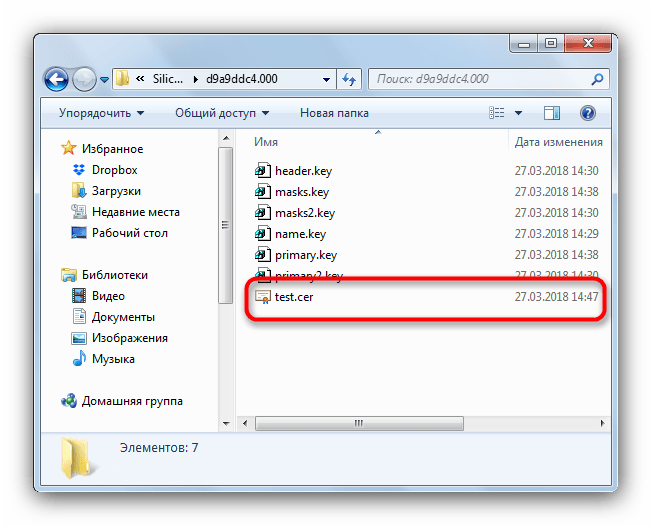Click the name.key file icon
This screenshot has height=526, width=652.
tap(263, 234)
